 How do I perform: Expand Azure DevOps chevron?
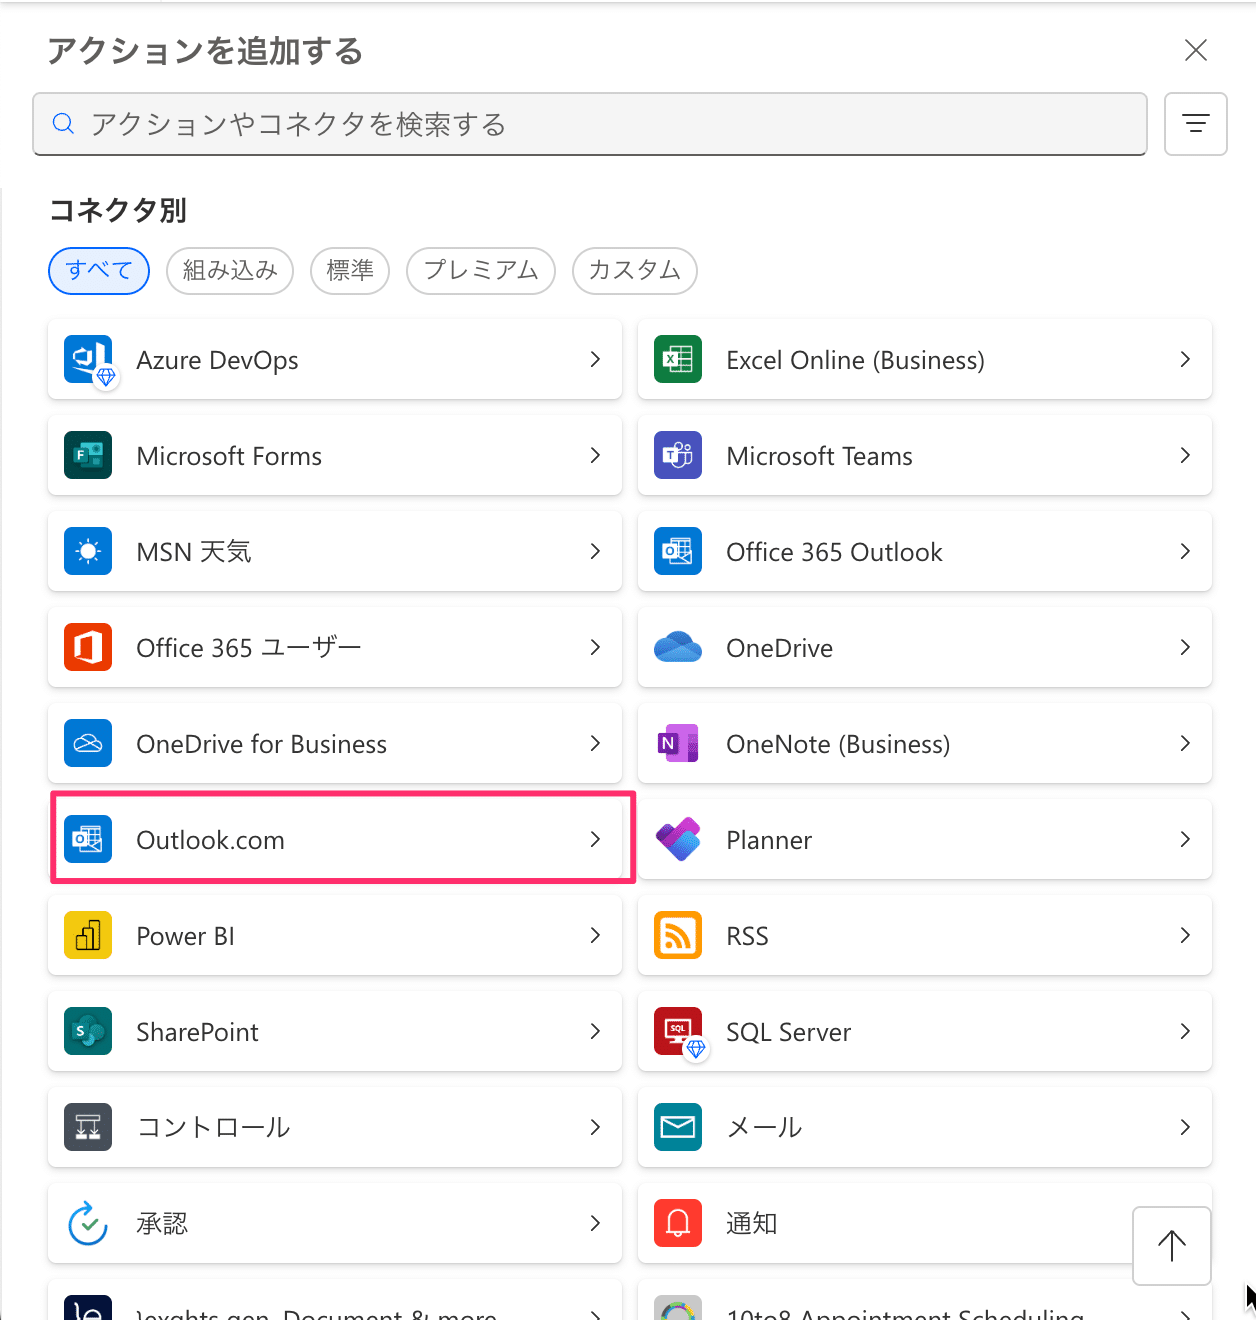click(595, 360)
